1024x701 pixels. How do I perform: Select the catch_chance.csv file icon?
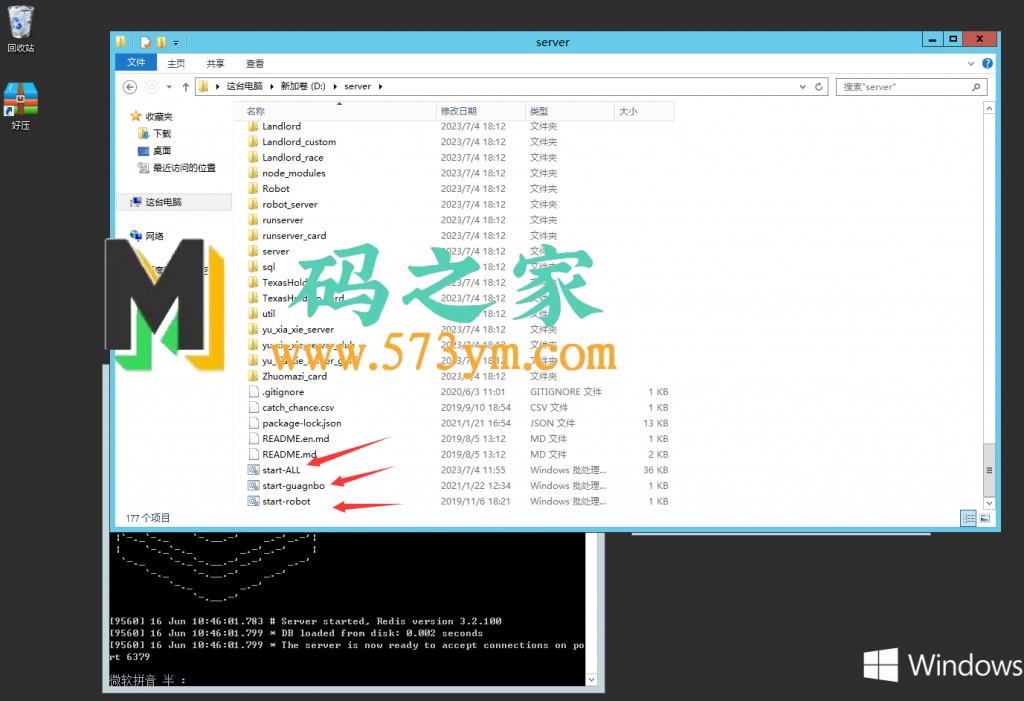click(253, 408)
